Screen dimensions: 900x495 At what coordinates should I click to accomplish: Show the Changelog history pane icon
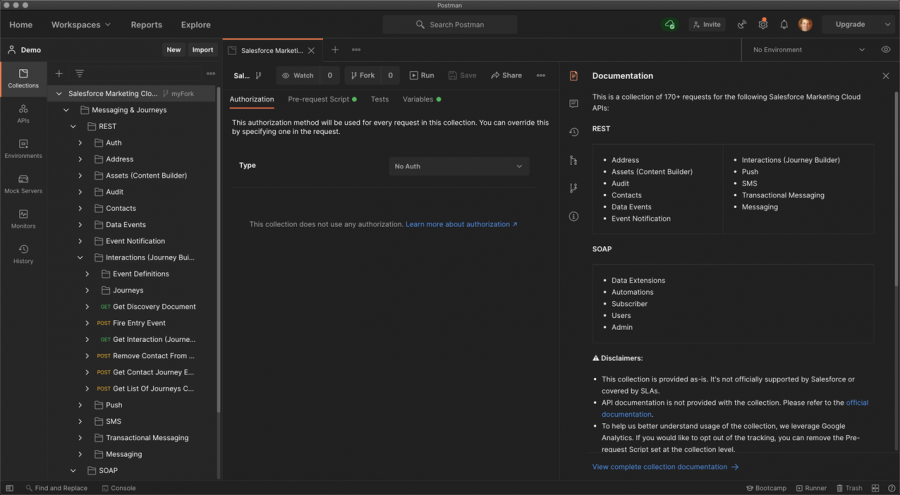pos(573,132)
